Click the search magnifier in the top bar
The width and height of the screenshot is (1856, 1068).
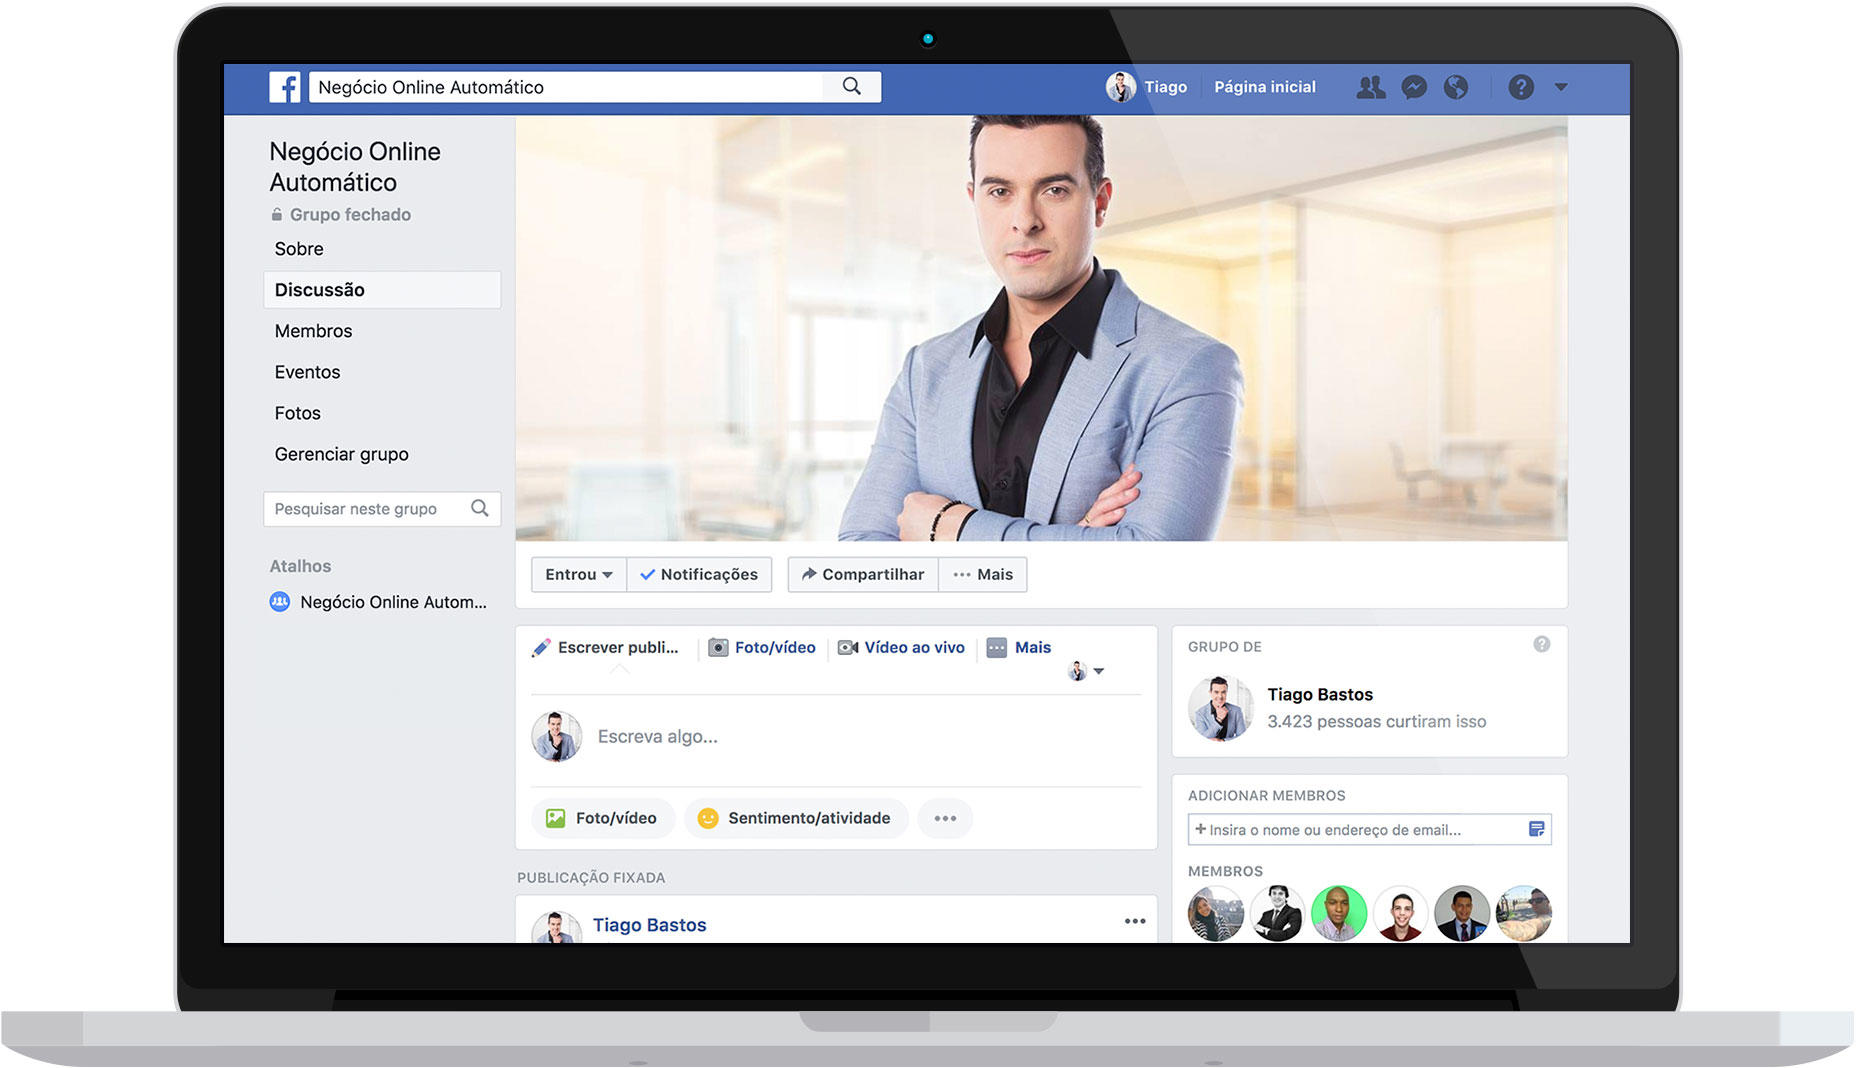851,86
